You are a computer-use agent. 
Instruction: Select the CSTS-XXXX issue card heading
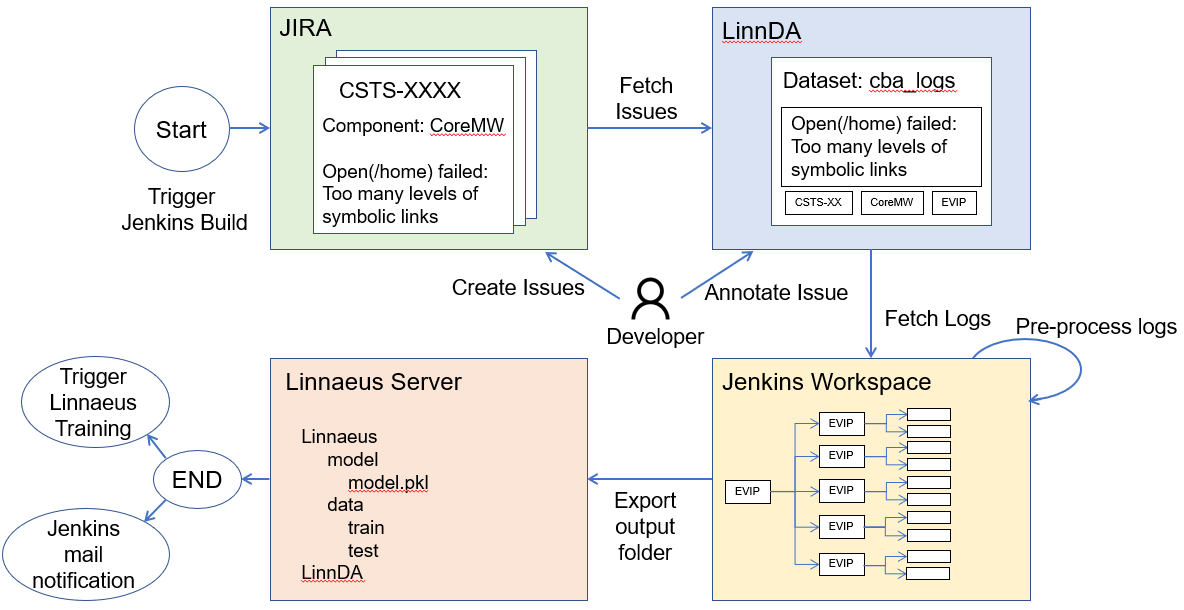click(399, 91)
